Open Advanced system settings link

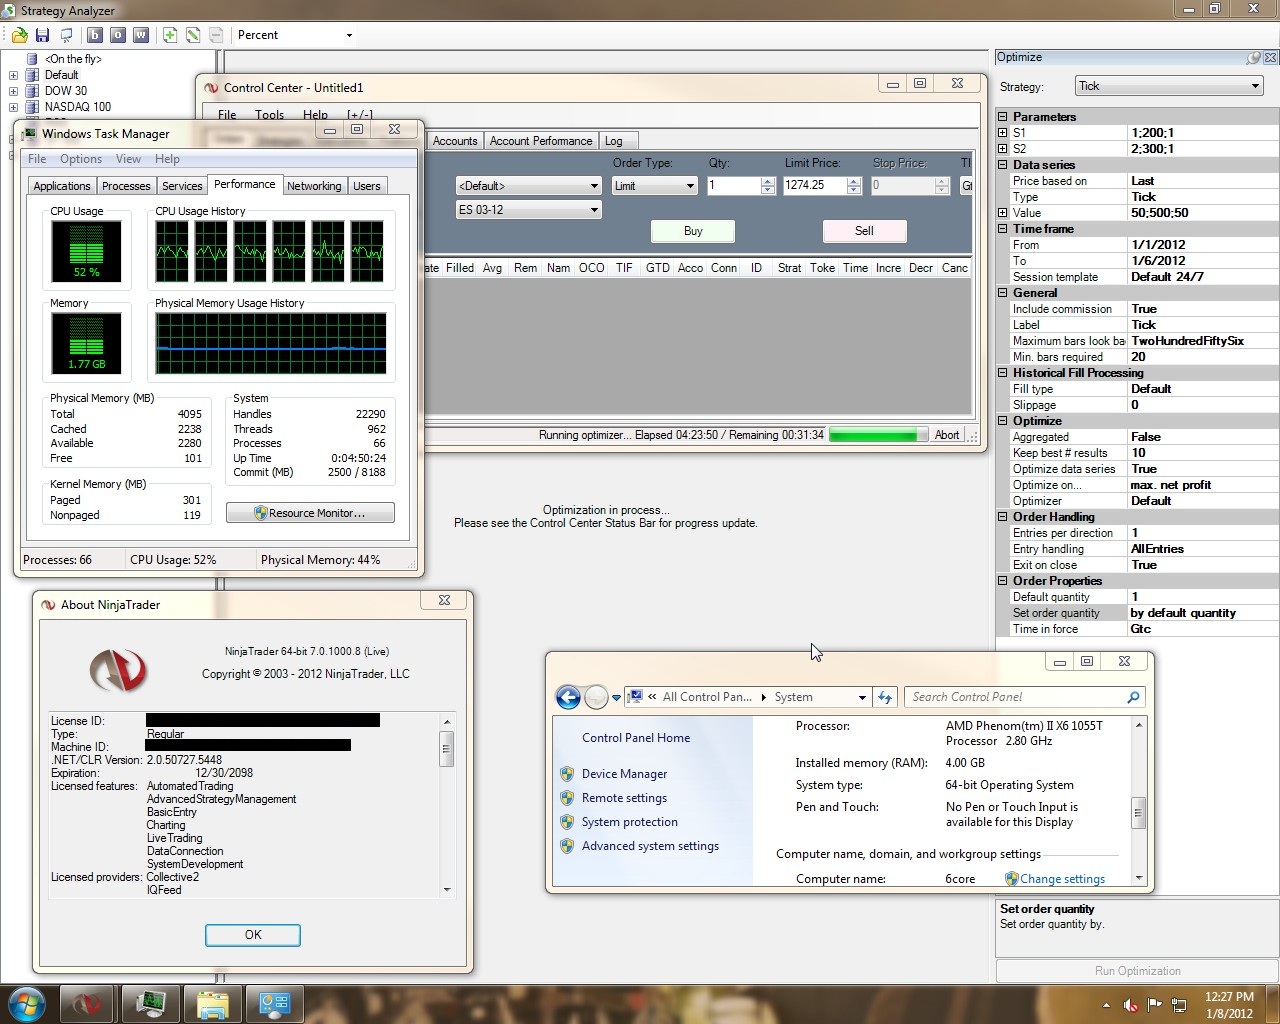[x=650, y=846]
